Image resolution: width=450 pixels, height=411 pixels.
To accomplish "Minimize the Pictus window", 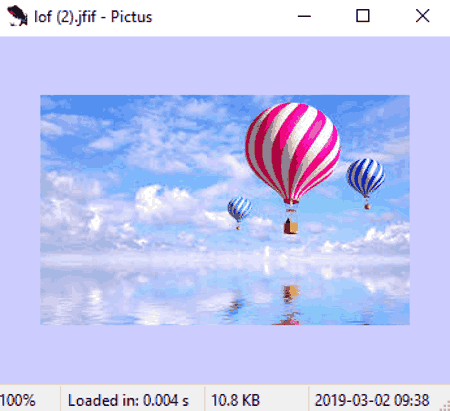I will 304,16.
